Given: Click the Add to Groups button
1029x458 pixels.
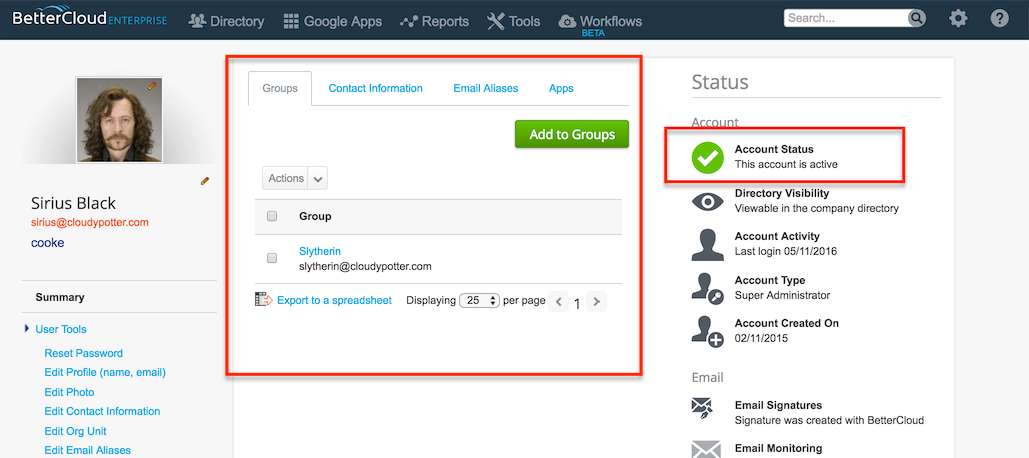Looking at the screenshot, I should pos(572,134).
